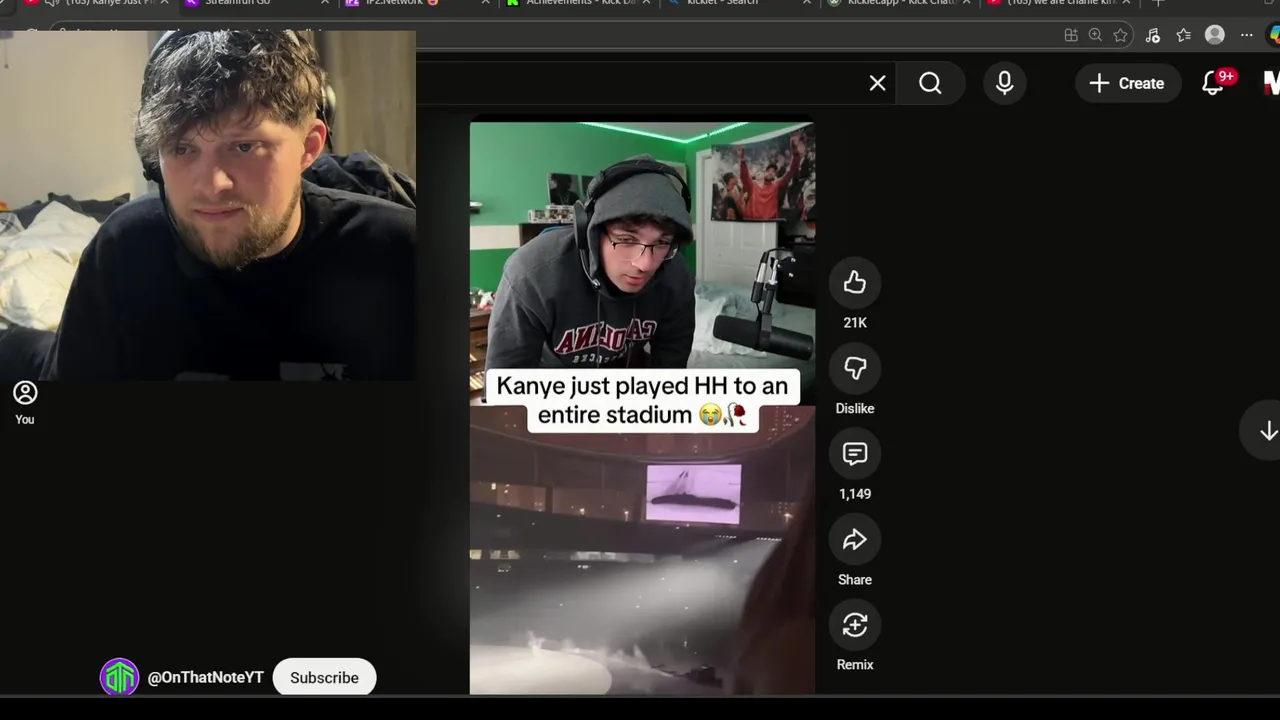Share this short using the arrow icon

854,540
